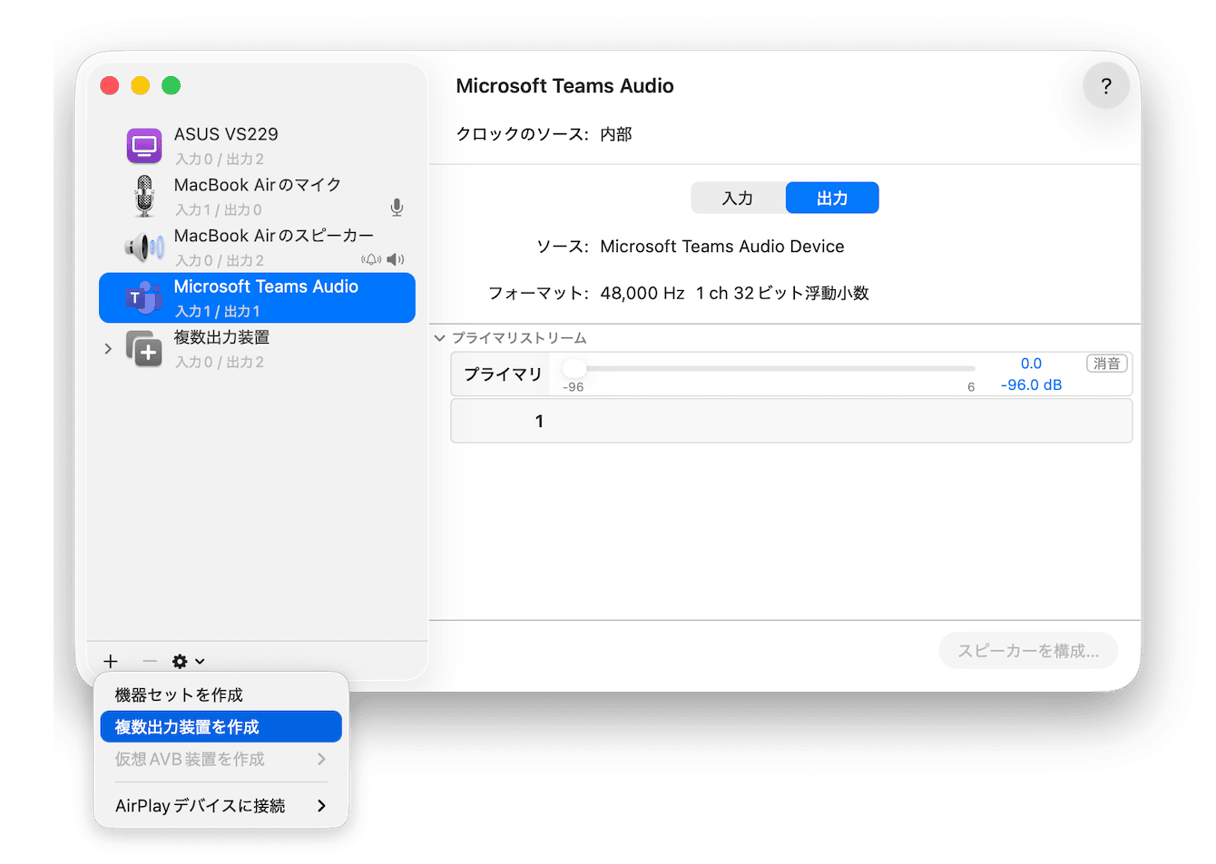Select the MacBook Airのマイク device row

(257, 196)
